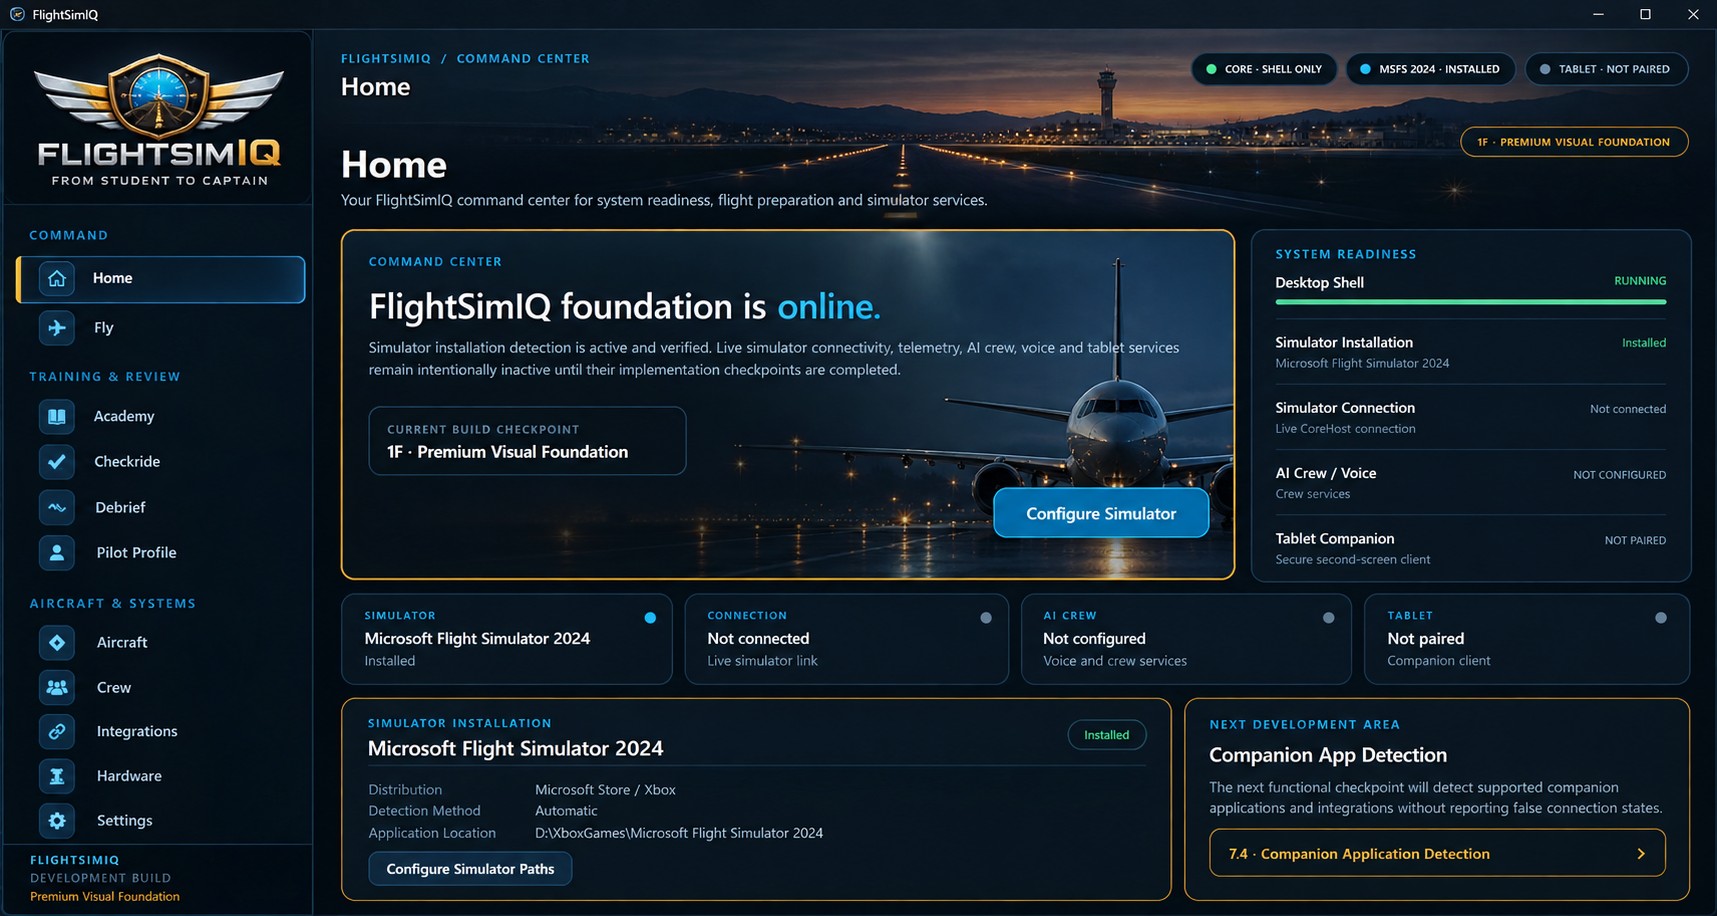Click the Hardware icon in sidebar

57,775
